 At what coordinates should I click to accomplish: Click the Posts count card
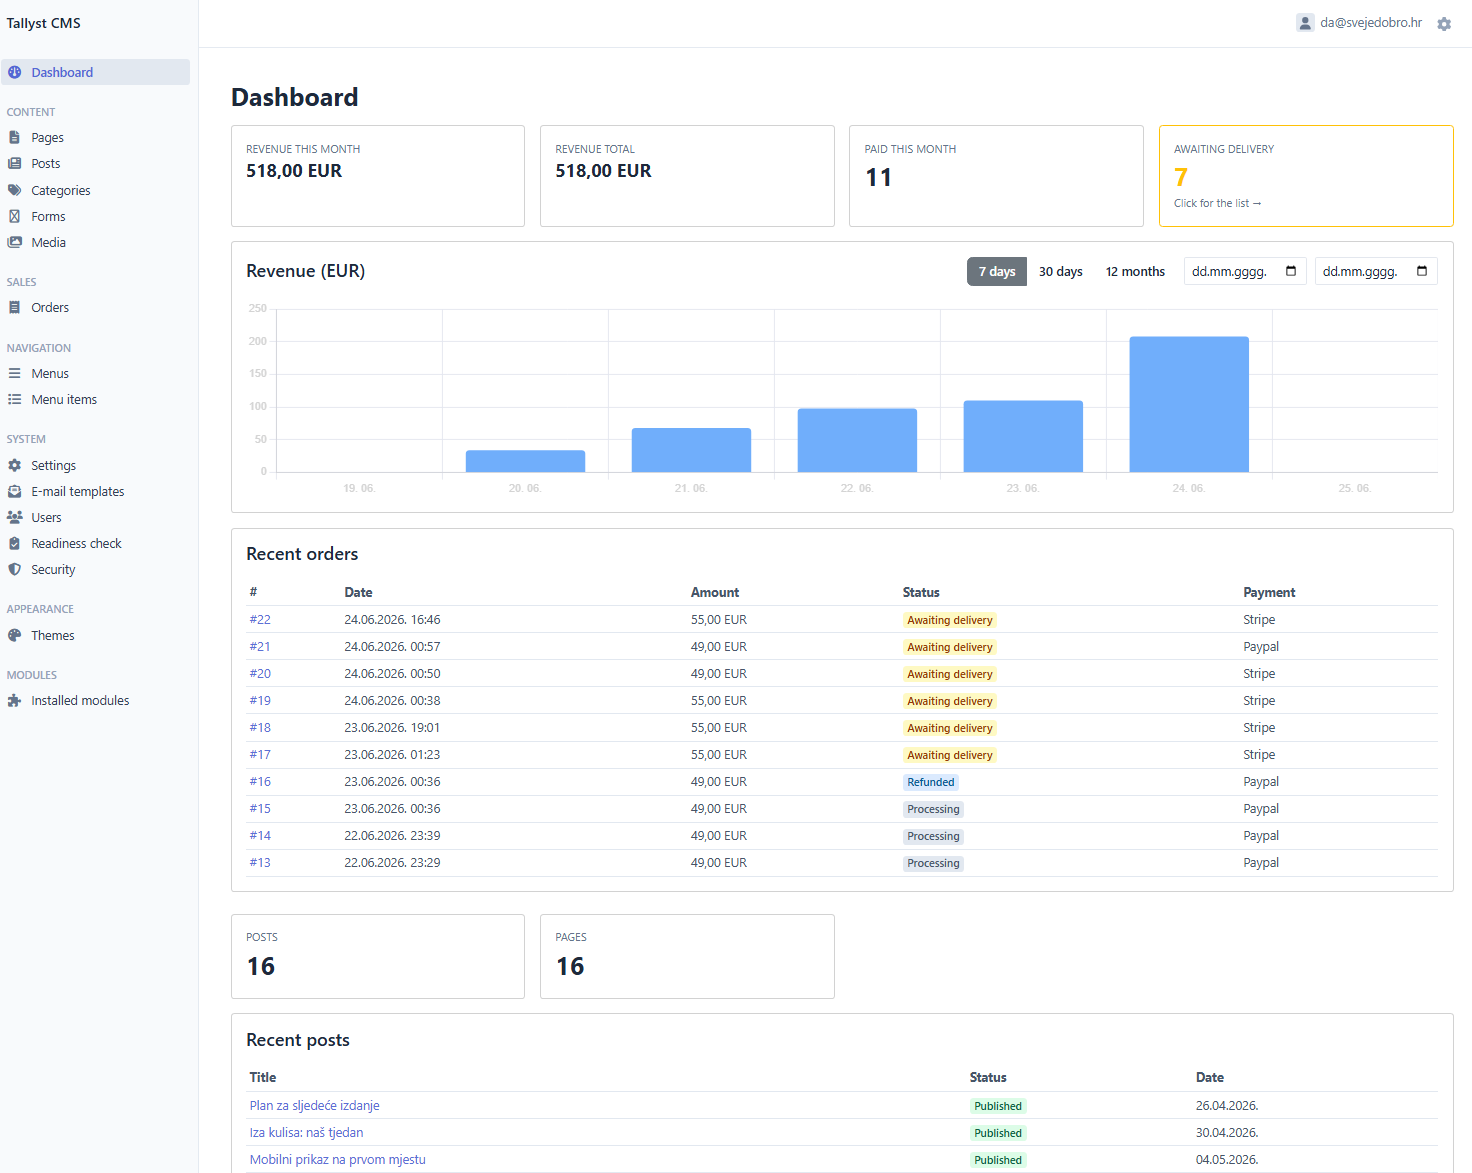[378, 956]
